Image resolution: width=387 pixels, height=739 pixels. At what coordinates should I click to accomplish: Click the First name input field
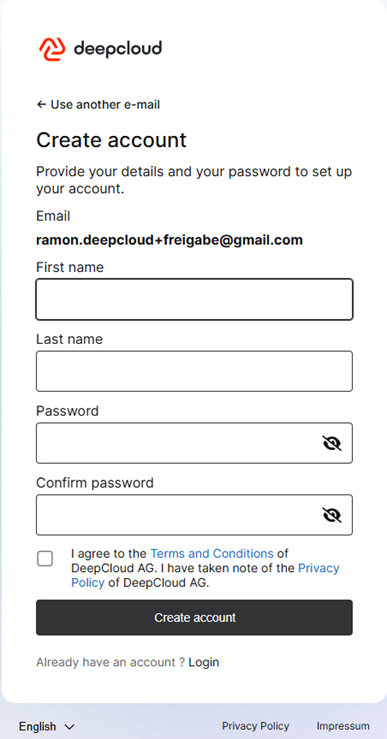click(x=194, y=300)
